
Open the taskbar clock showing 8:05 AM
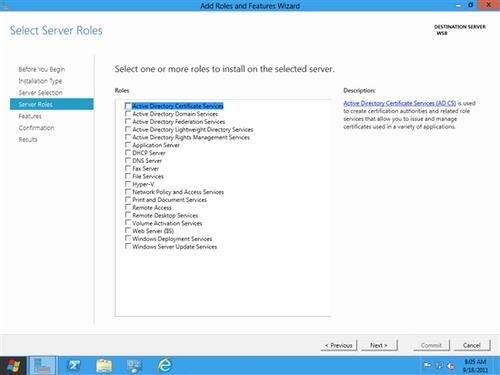[476, 366]
